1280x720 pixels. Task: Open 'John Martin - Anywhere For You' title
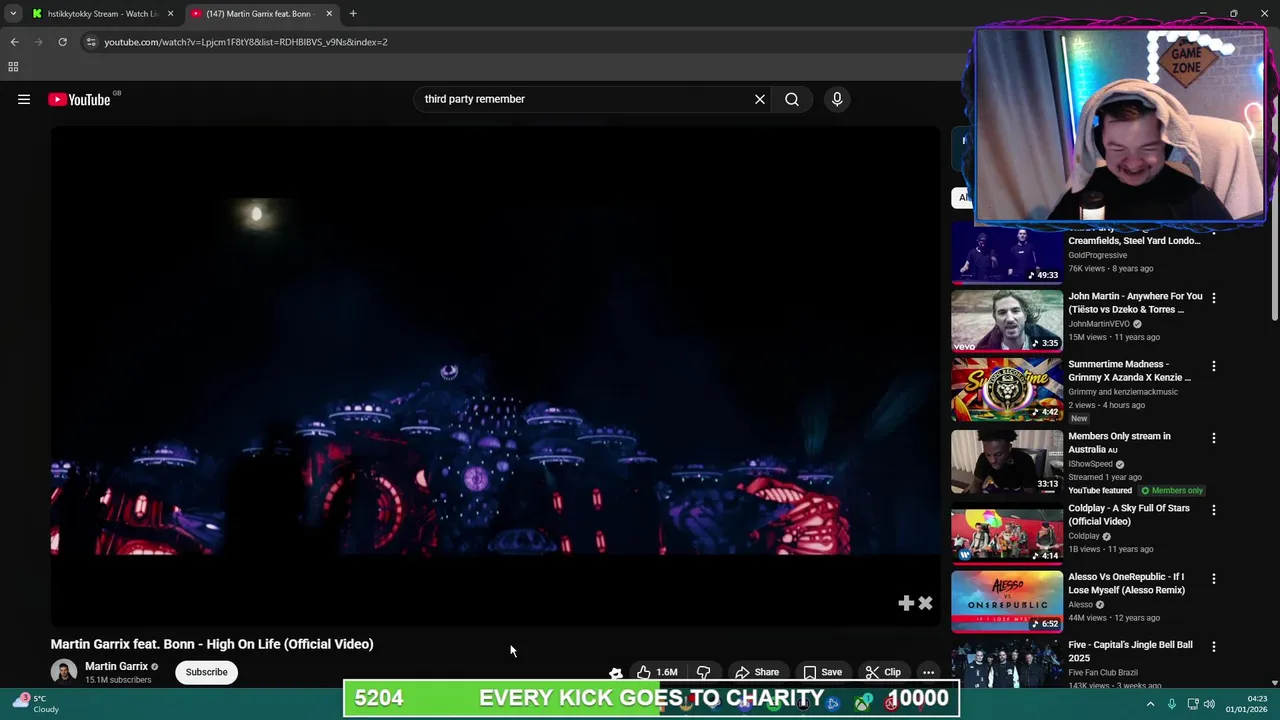click(1135, 303)
